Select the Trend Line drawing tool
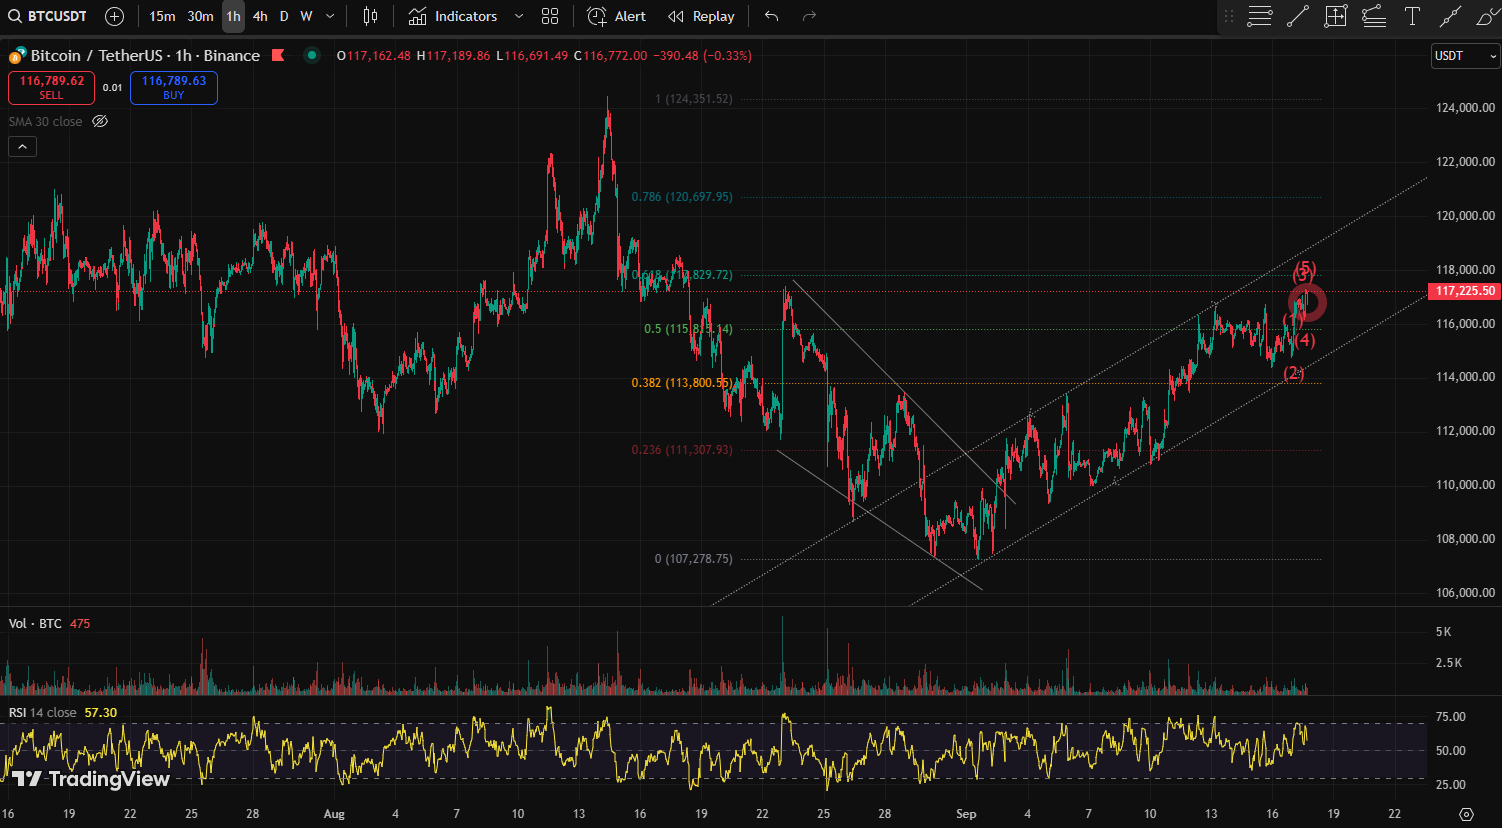Viewport: 1502px width, 828px height. [x=1297, y=16]
